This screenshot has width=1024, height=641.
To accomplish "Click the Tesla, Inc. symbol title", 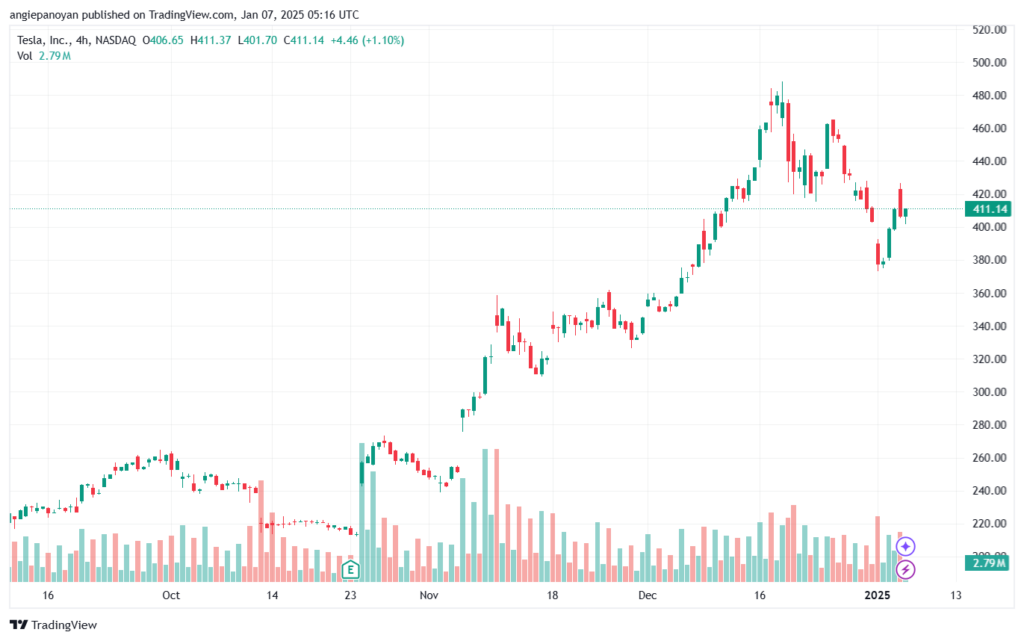I will pos(44,40).
